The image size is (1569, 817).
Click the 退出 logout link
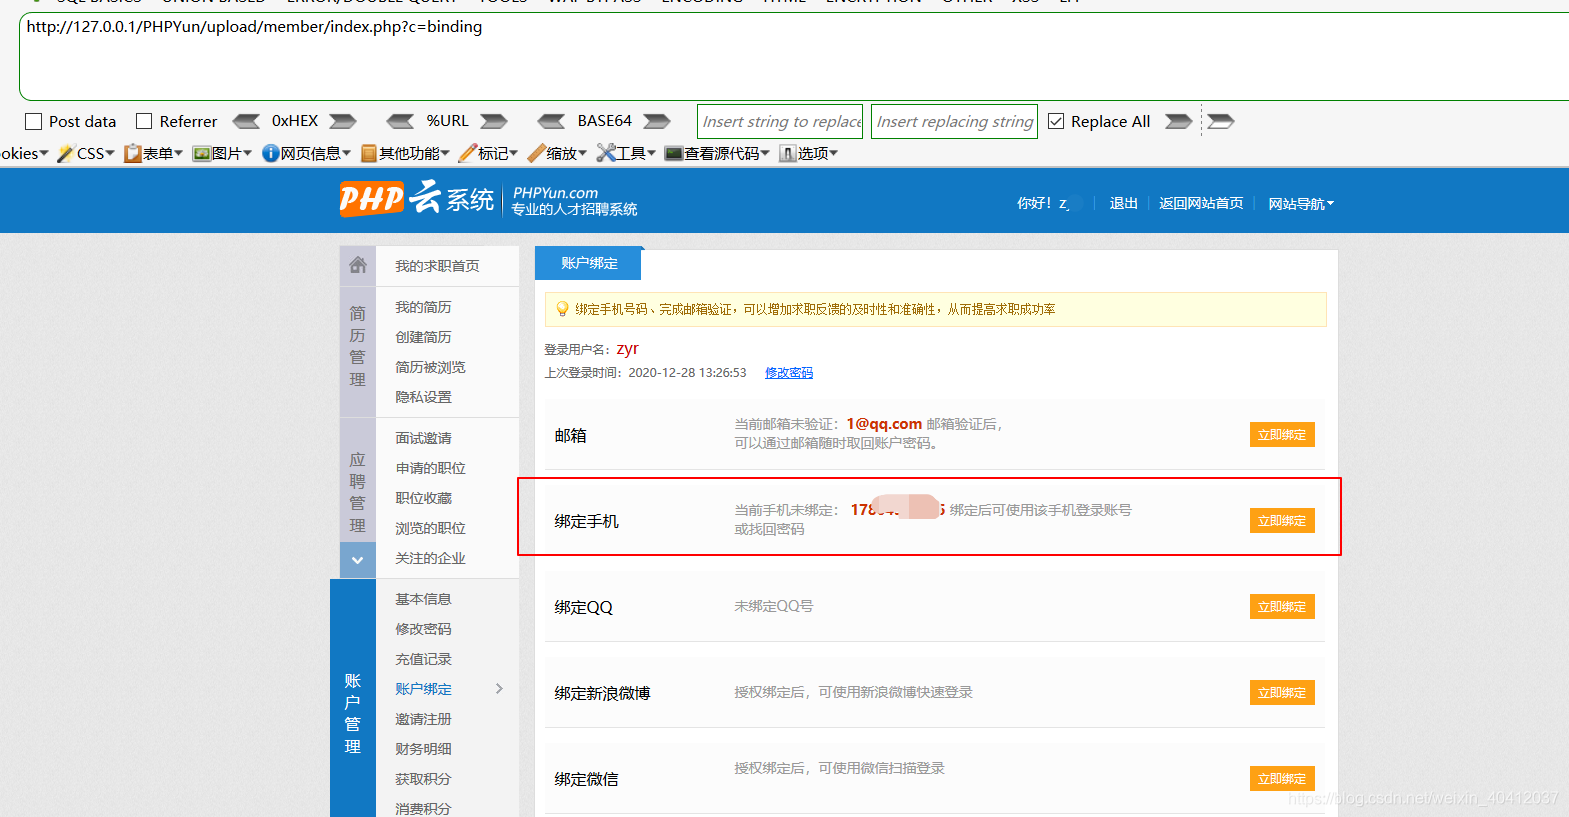(1123, 203)
